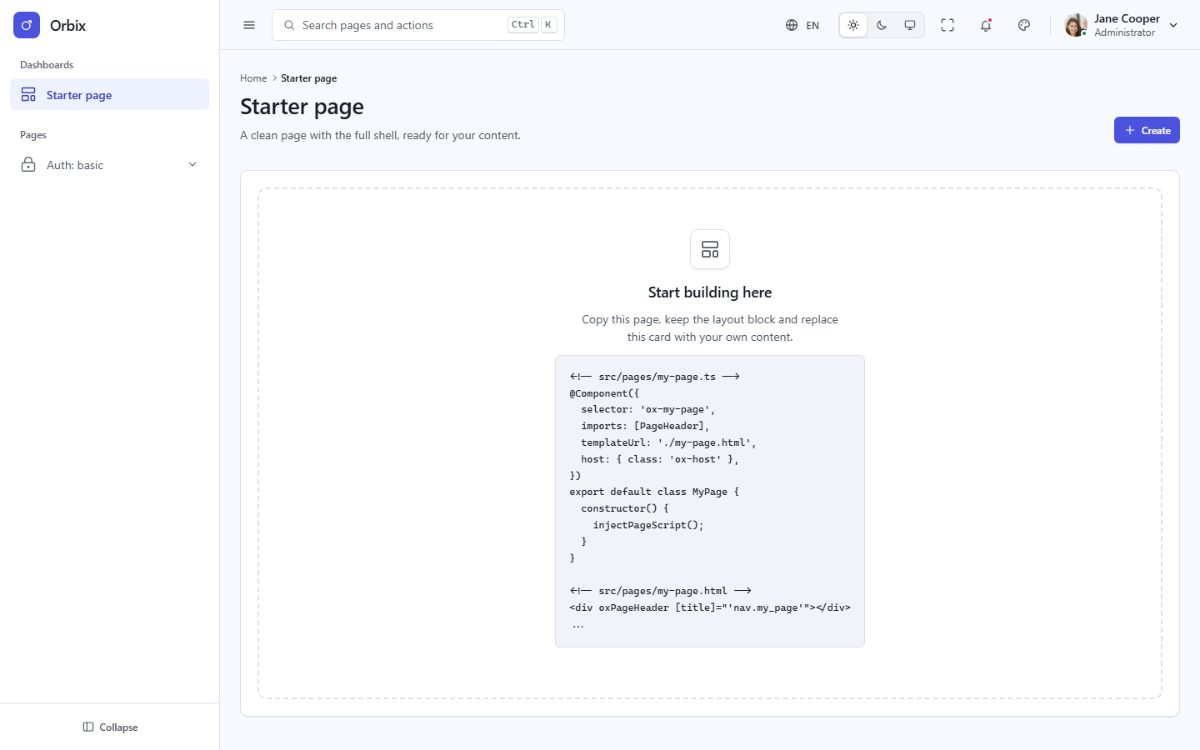
Task: Click the Start building here heading
Action: click(710, 292)
